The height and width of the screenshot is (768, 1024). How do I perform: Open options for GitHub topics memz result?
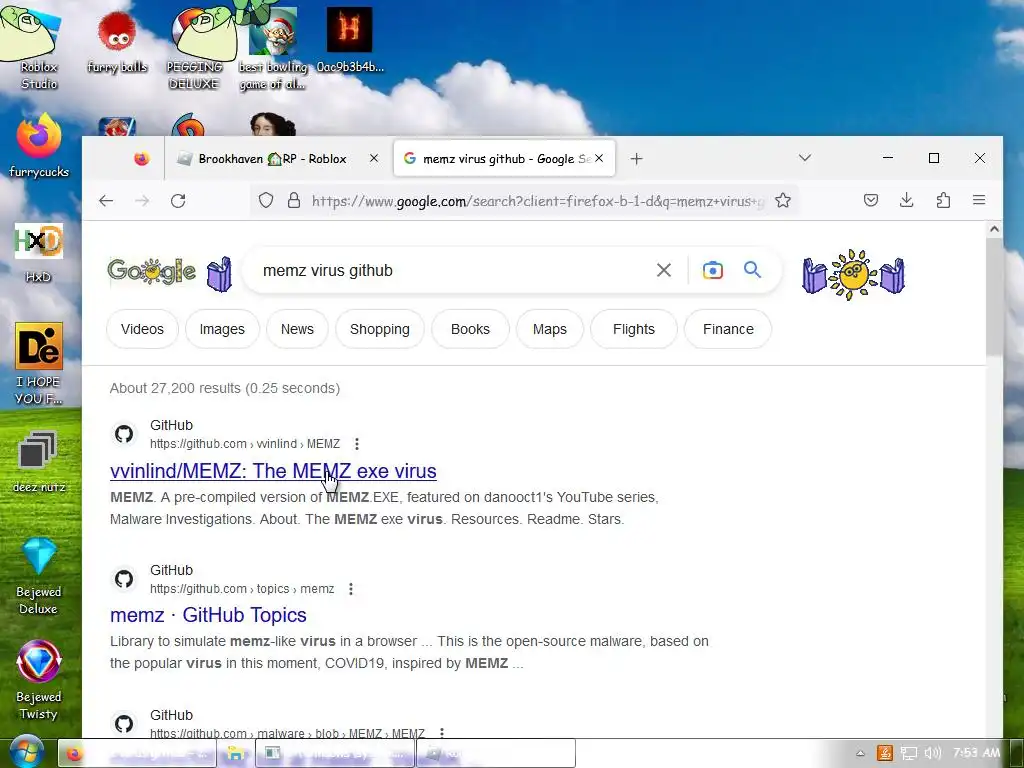pos(351,589)
